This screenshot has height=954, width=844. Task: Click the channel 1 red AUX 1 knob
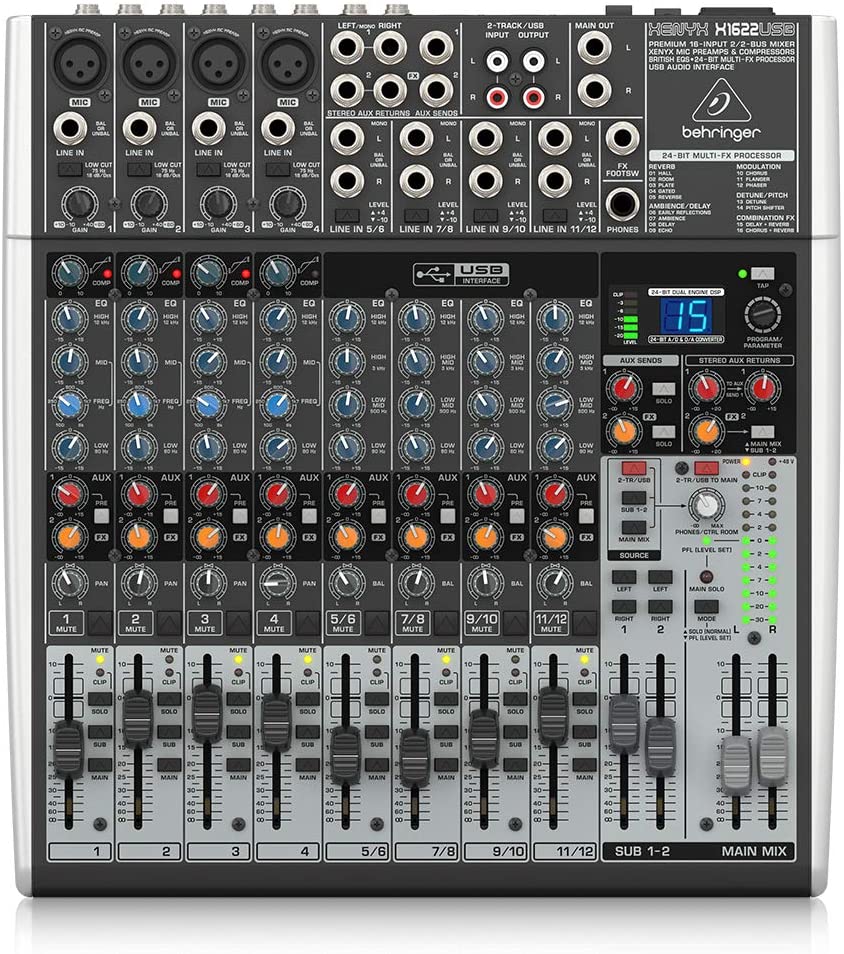coord(70,494)
